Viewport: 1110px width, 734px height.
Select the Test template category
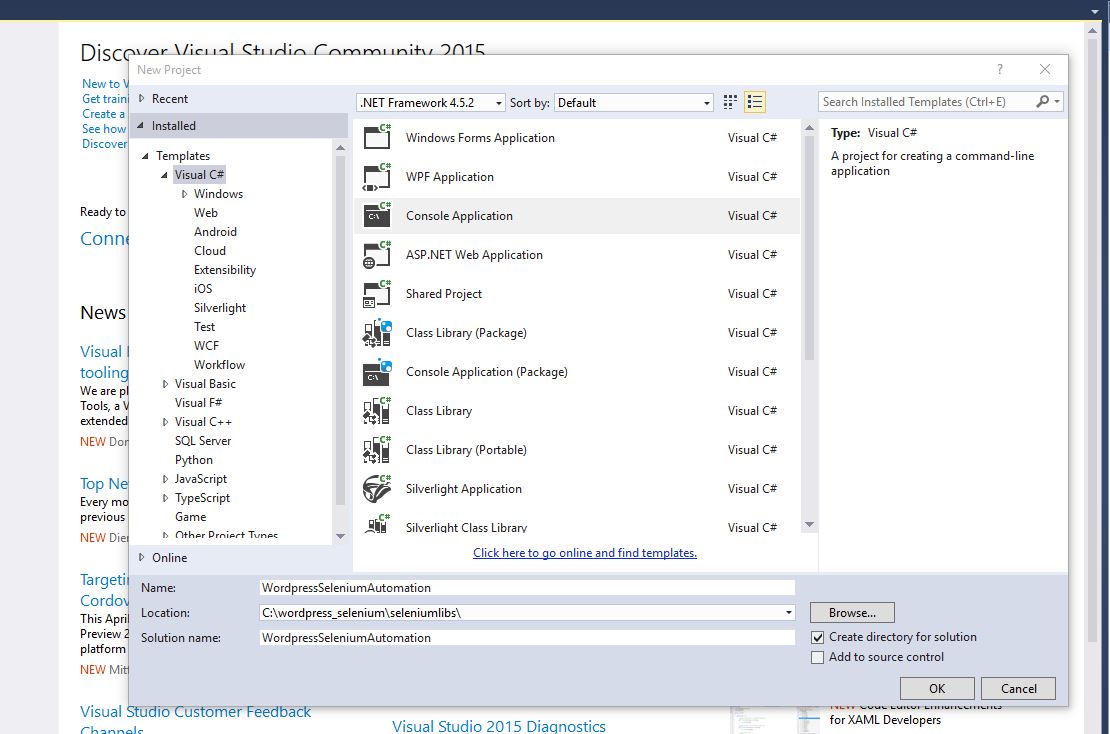coord(205,327)
